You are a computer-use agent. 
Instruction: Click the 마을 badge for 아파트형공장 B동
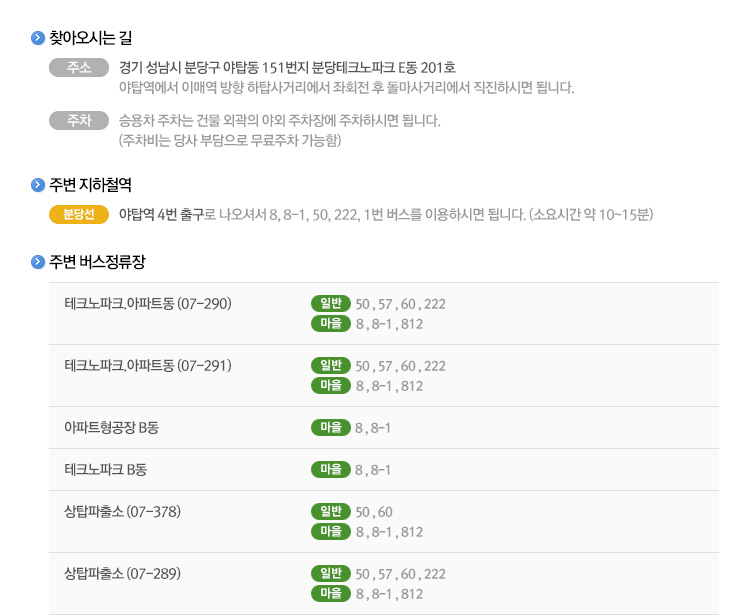tap(331, 428)
